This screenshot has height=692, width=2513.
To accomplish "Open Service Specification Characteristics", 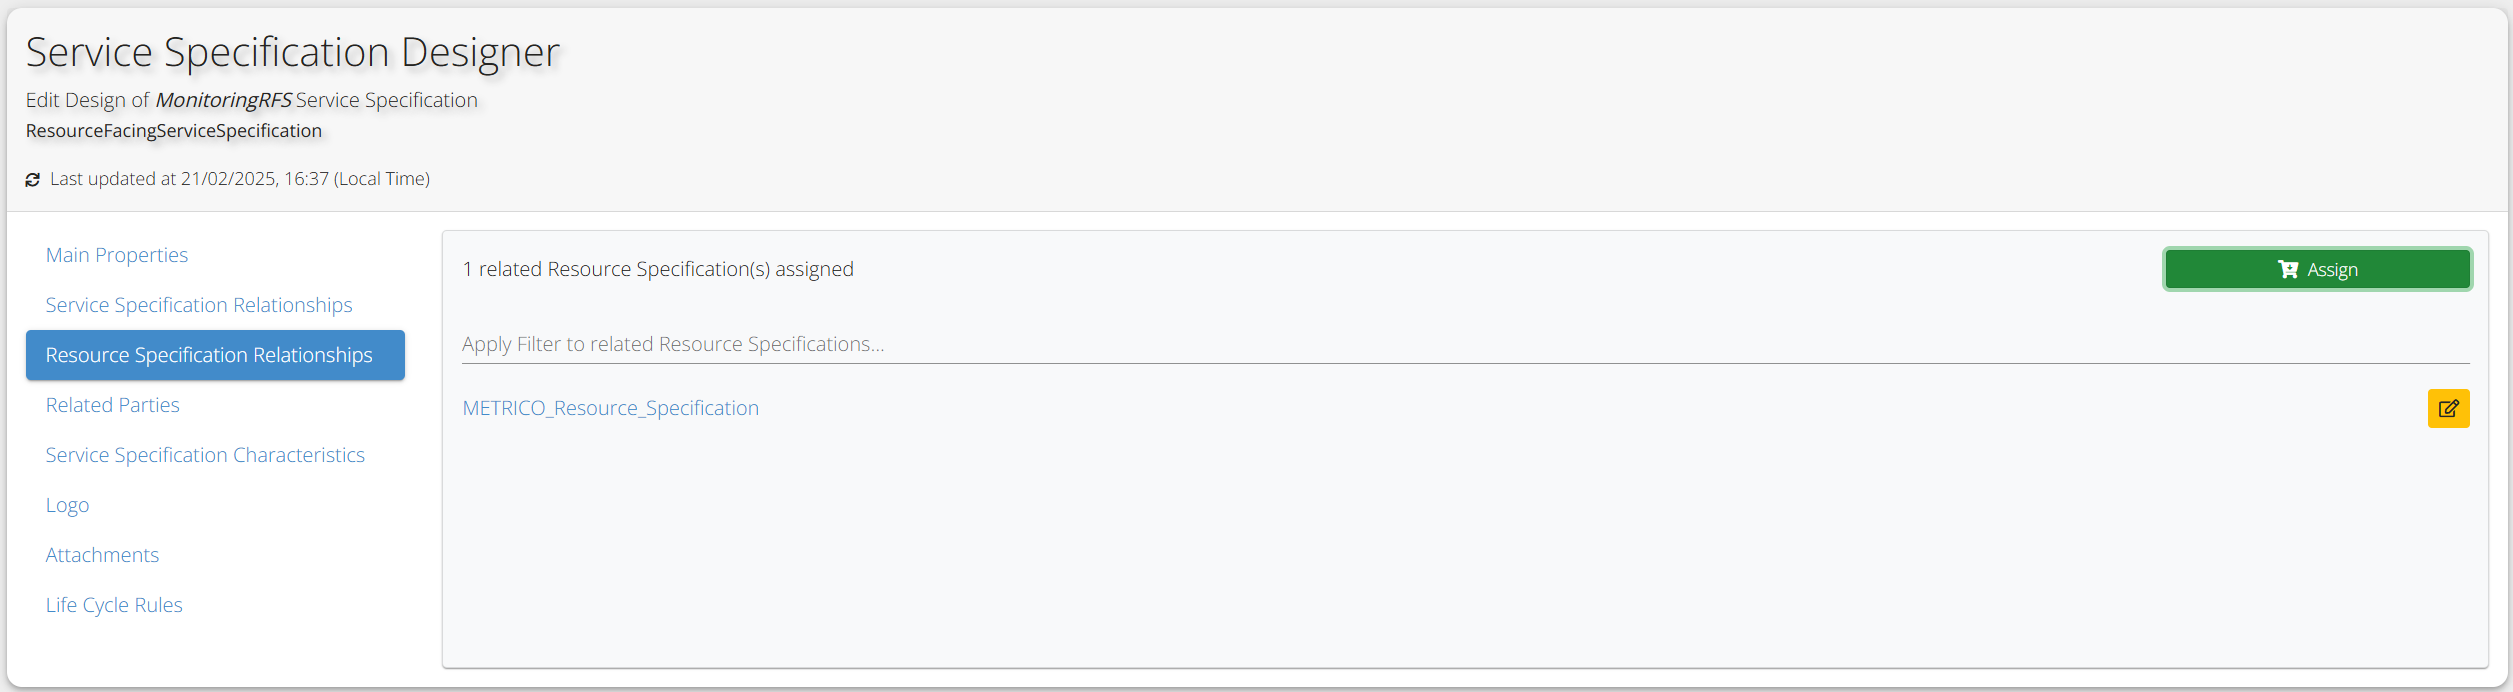I will [x=205, y=455].
